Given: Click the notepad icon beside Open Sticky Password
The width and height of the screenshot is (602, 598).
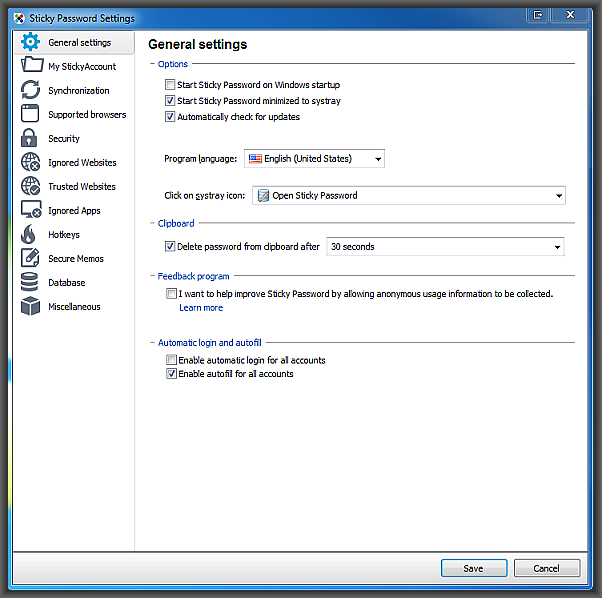Looking at the screenshot, I should pos(263,195).
